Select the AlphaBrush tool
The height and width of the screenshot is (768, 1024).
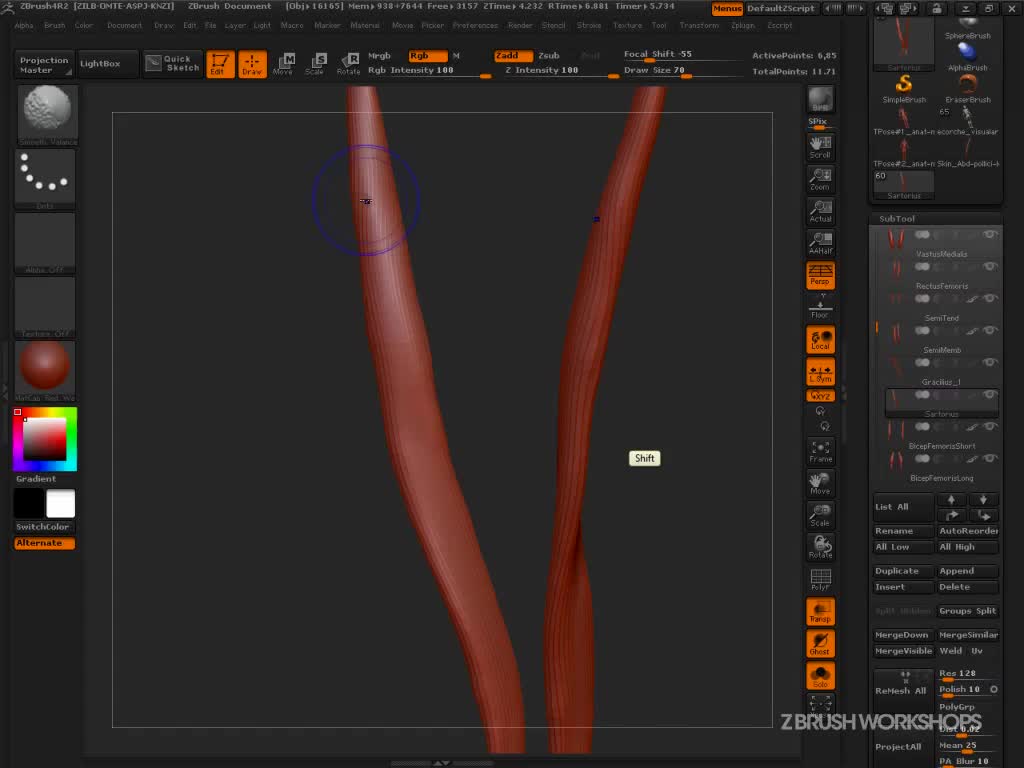pyautogui.click(x=968, y=57)
